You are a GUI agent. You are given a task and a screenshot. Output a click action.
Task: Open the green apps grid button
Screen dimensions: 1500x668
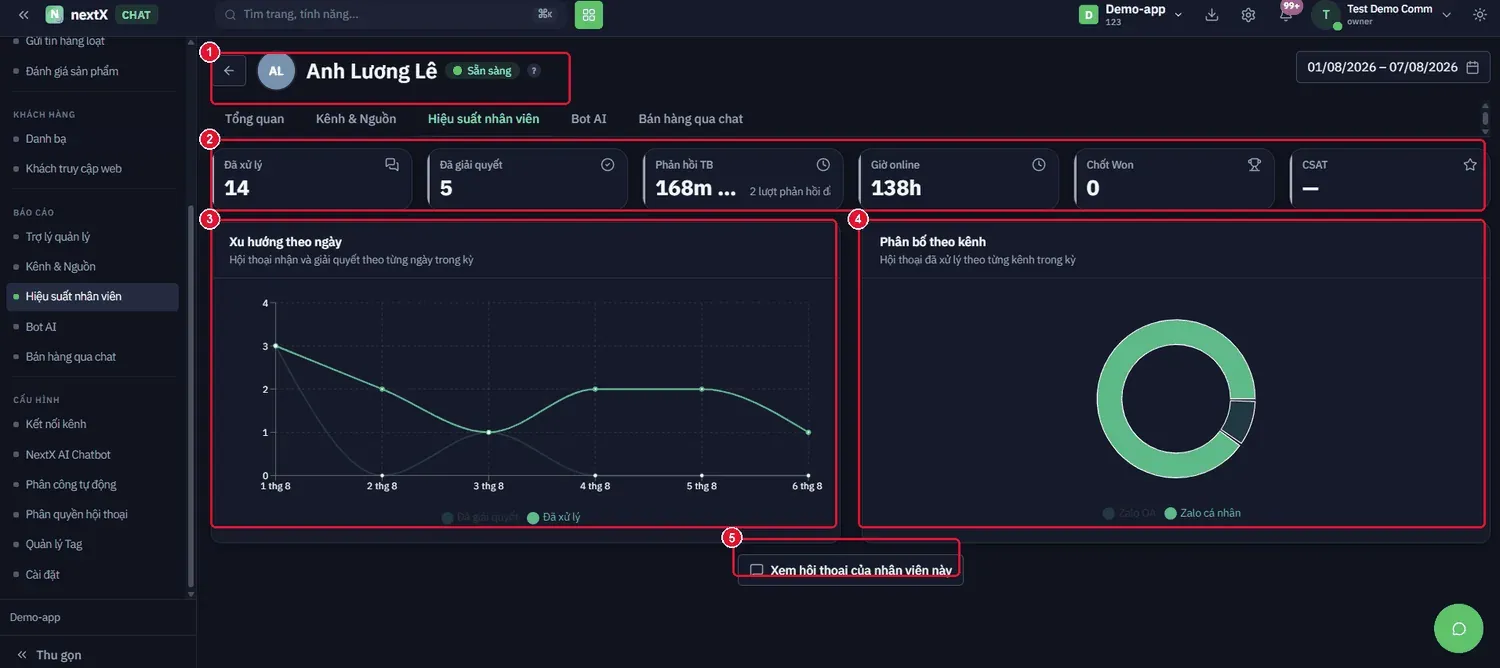pyautogui.click(x=589, y=15)
